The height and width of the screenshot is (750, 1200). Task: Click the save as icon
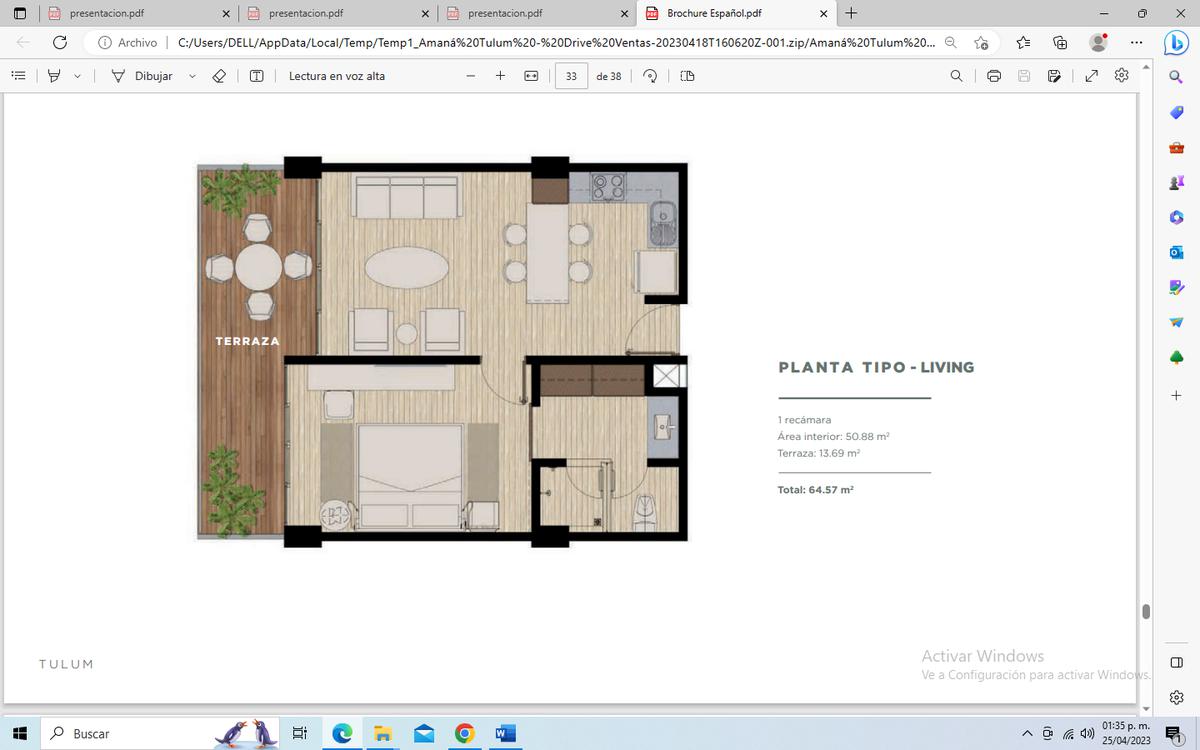click(x=1054, y=76)
